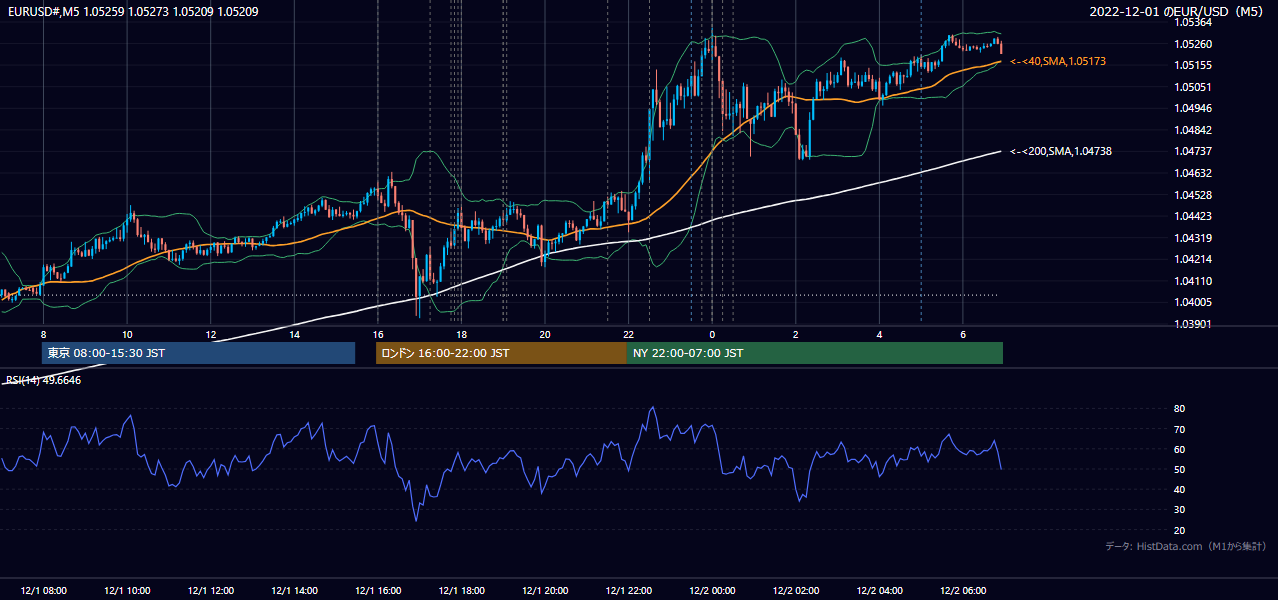This screenshot has height=600, width=1278.
Task: Click price axis value 1.04214
Action: 1192,259
